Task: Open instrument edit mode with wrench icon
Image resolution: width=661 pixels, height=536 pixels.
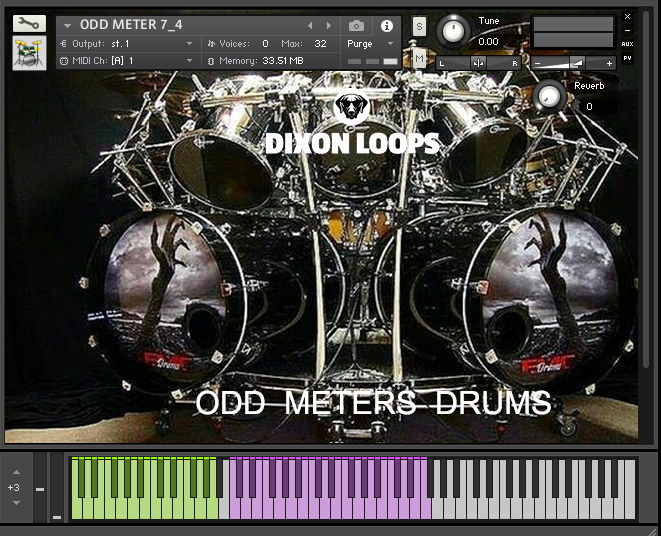Action: [29, 23]
